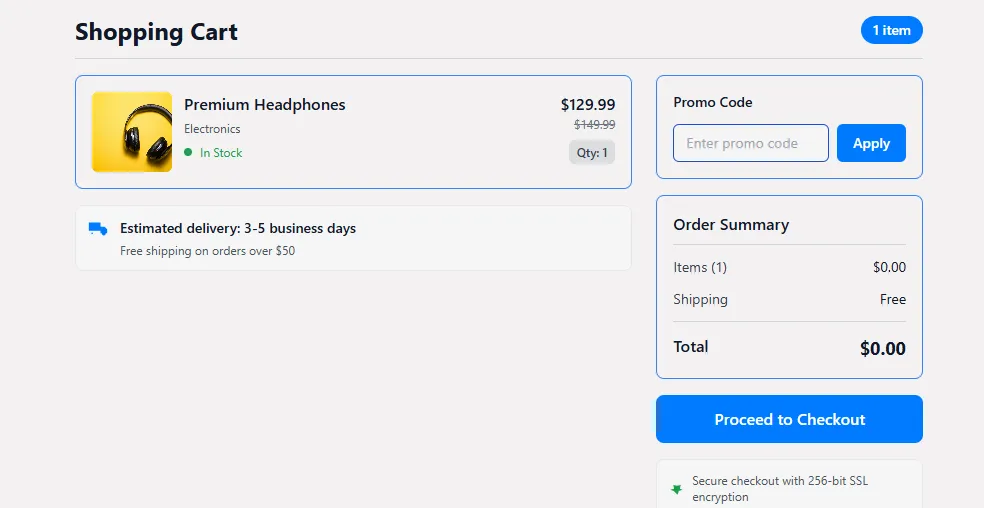Open the Premium Headphones product title
Screen dimensions: 984x508
pos(264,105)
